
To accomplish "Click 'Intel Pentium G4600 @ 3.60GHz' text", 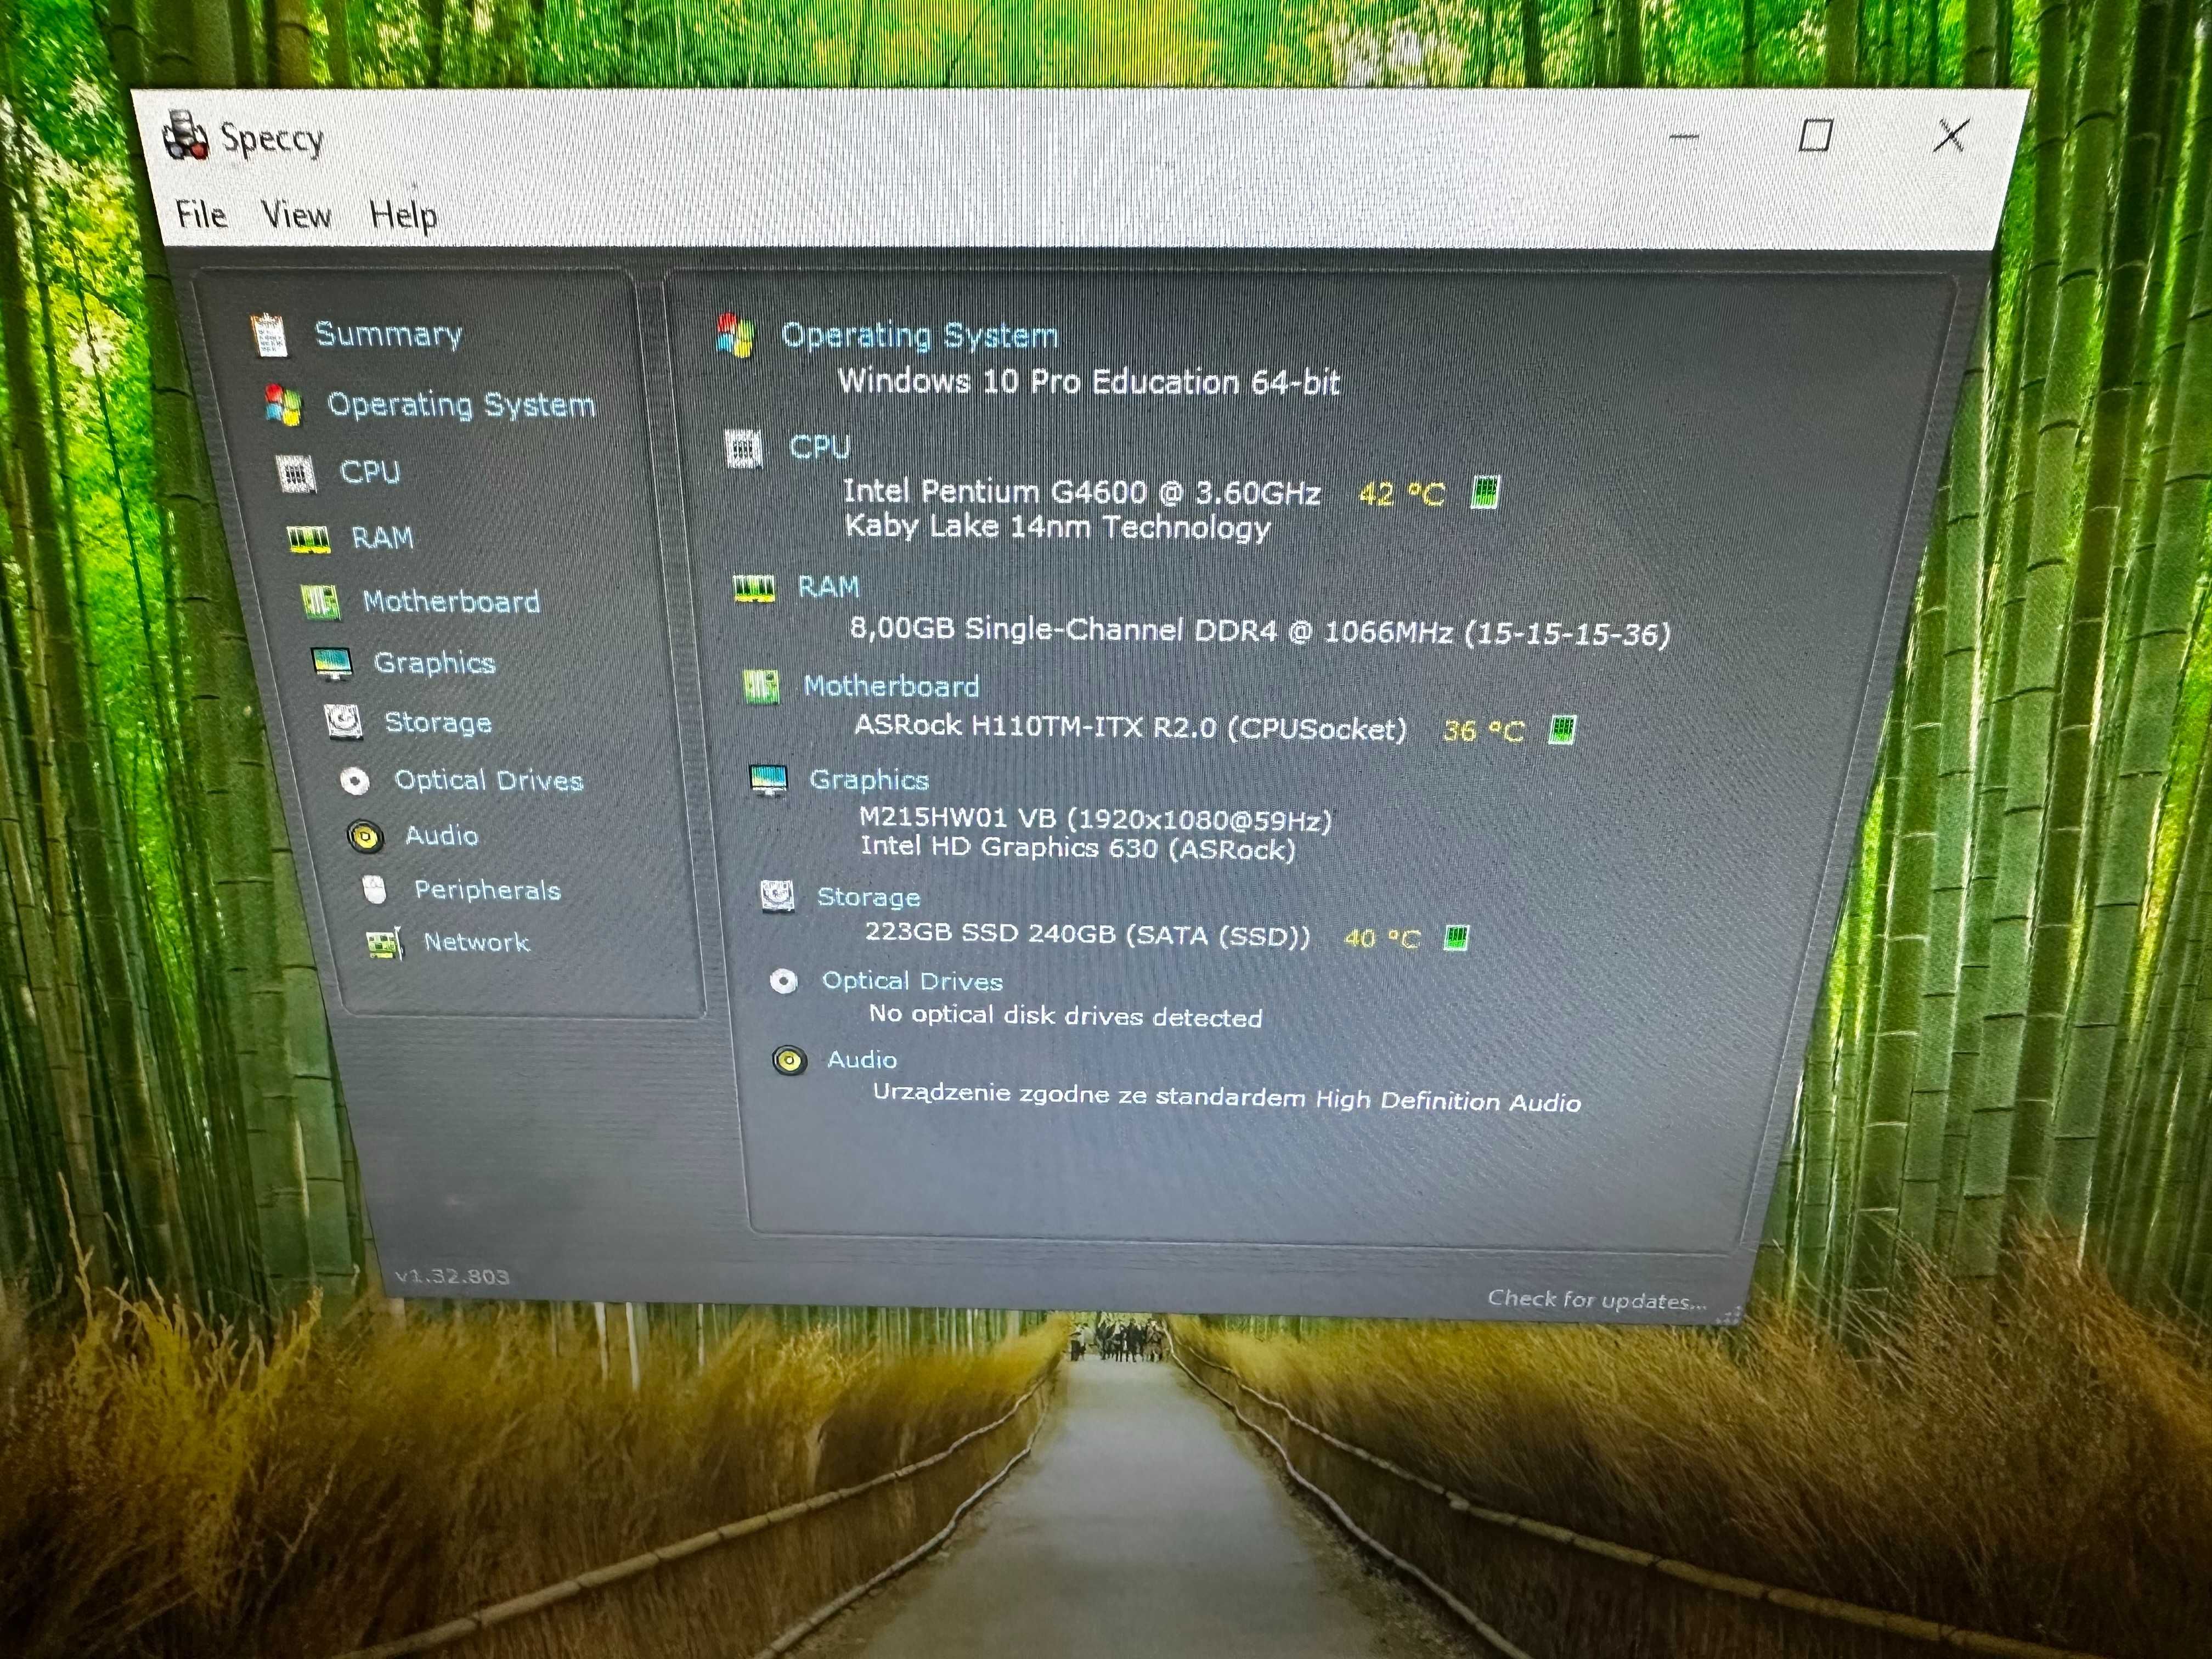I will point(1082,492).
